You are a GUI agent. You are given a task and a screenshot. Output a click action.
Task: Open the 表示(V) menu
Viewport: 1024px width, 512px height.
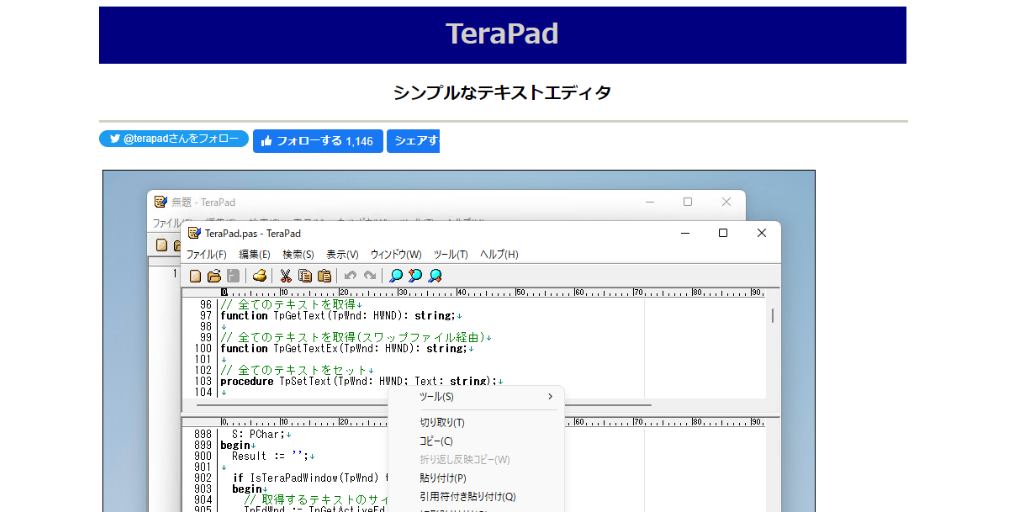click(x=342, y=255)
